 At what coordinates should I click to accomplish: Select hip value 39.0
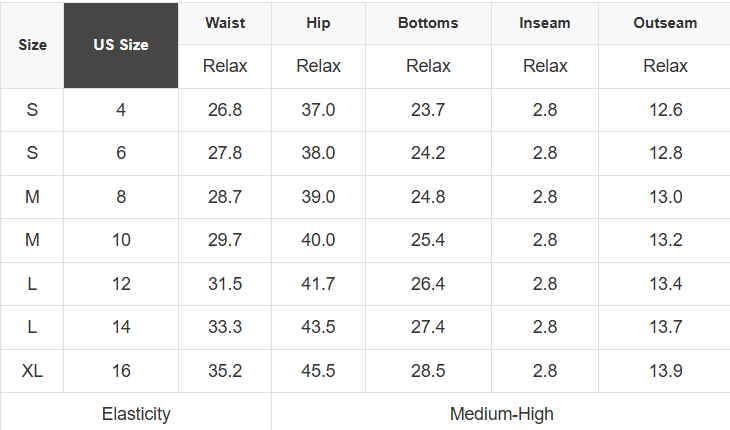click(318, 197)
